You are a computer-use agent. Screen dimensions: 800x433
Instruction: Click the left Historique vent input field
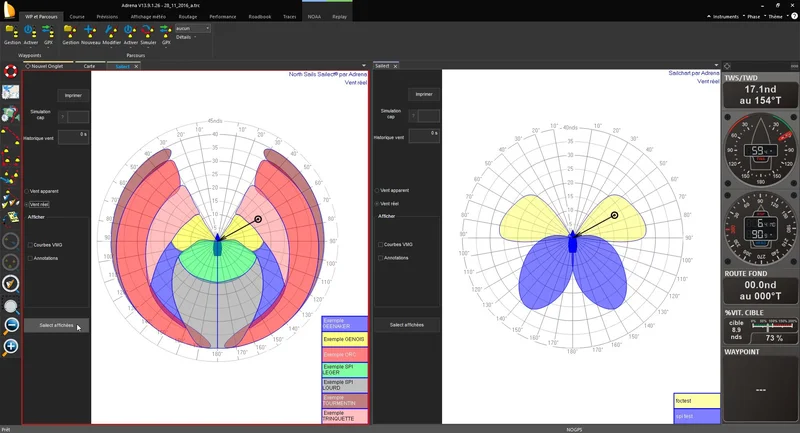pyautogui.click(x=73, y=136)
